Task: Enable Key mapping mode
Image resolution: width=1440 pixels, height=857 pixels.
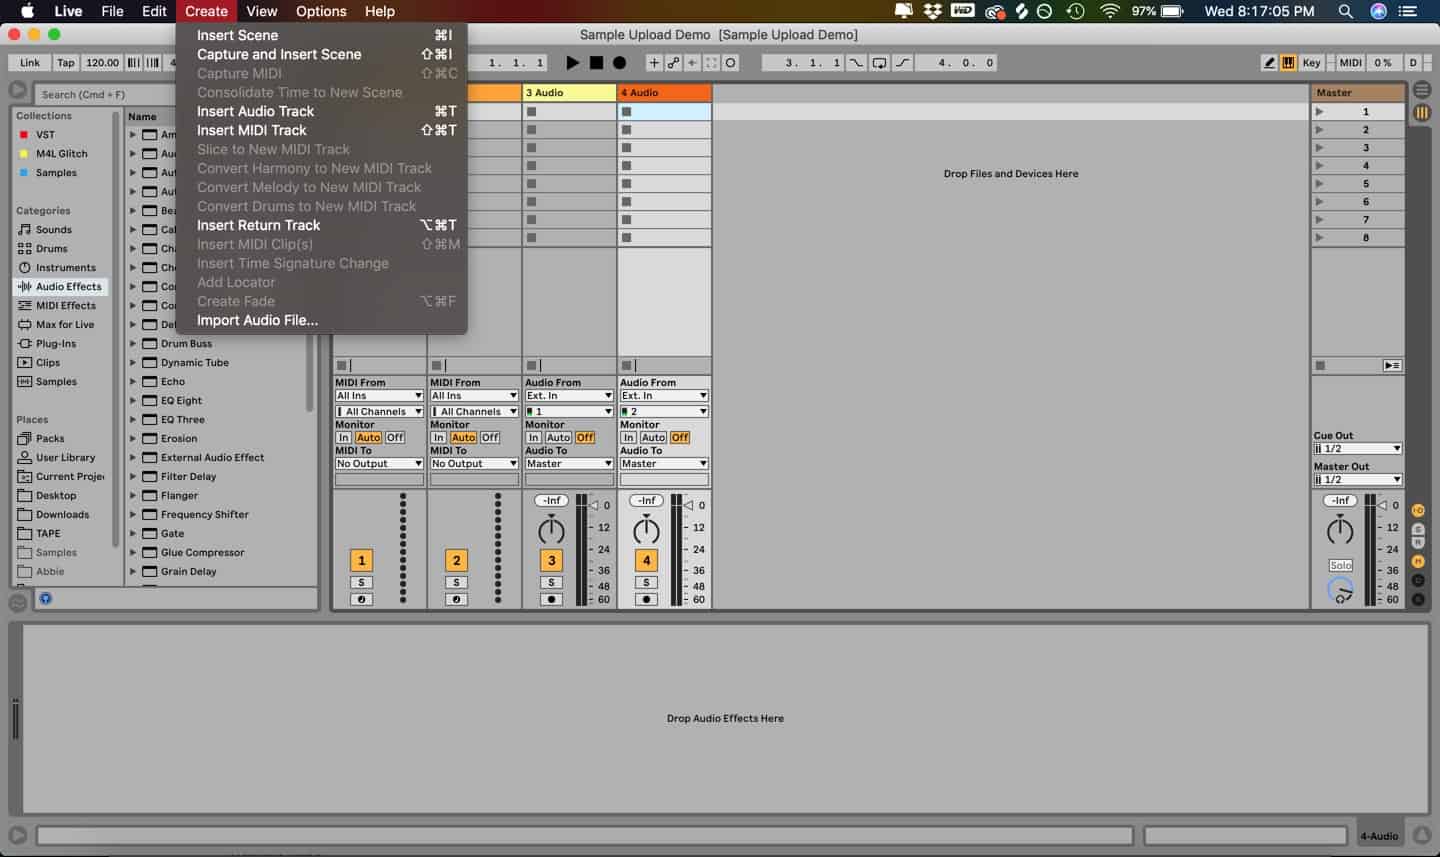Action: click(x=1311, y=62)
